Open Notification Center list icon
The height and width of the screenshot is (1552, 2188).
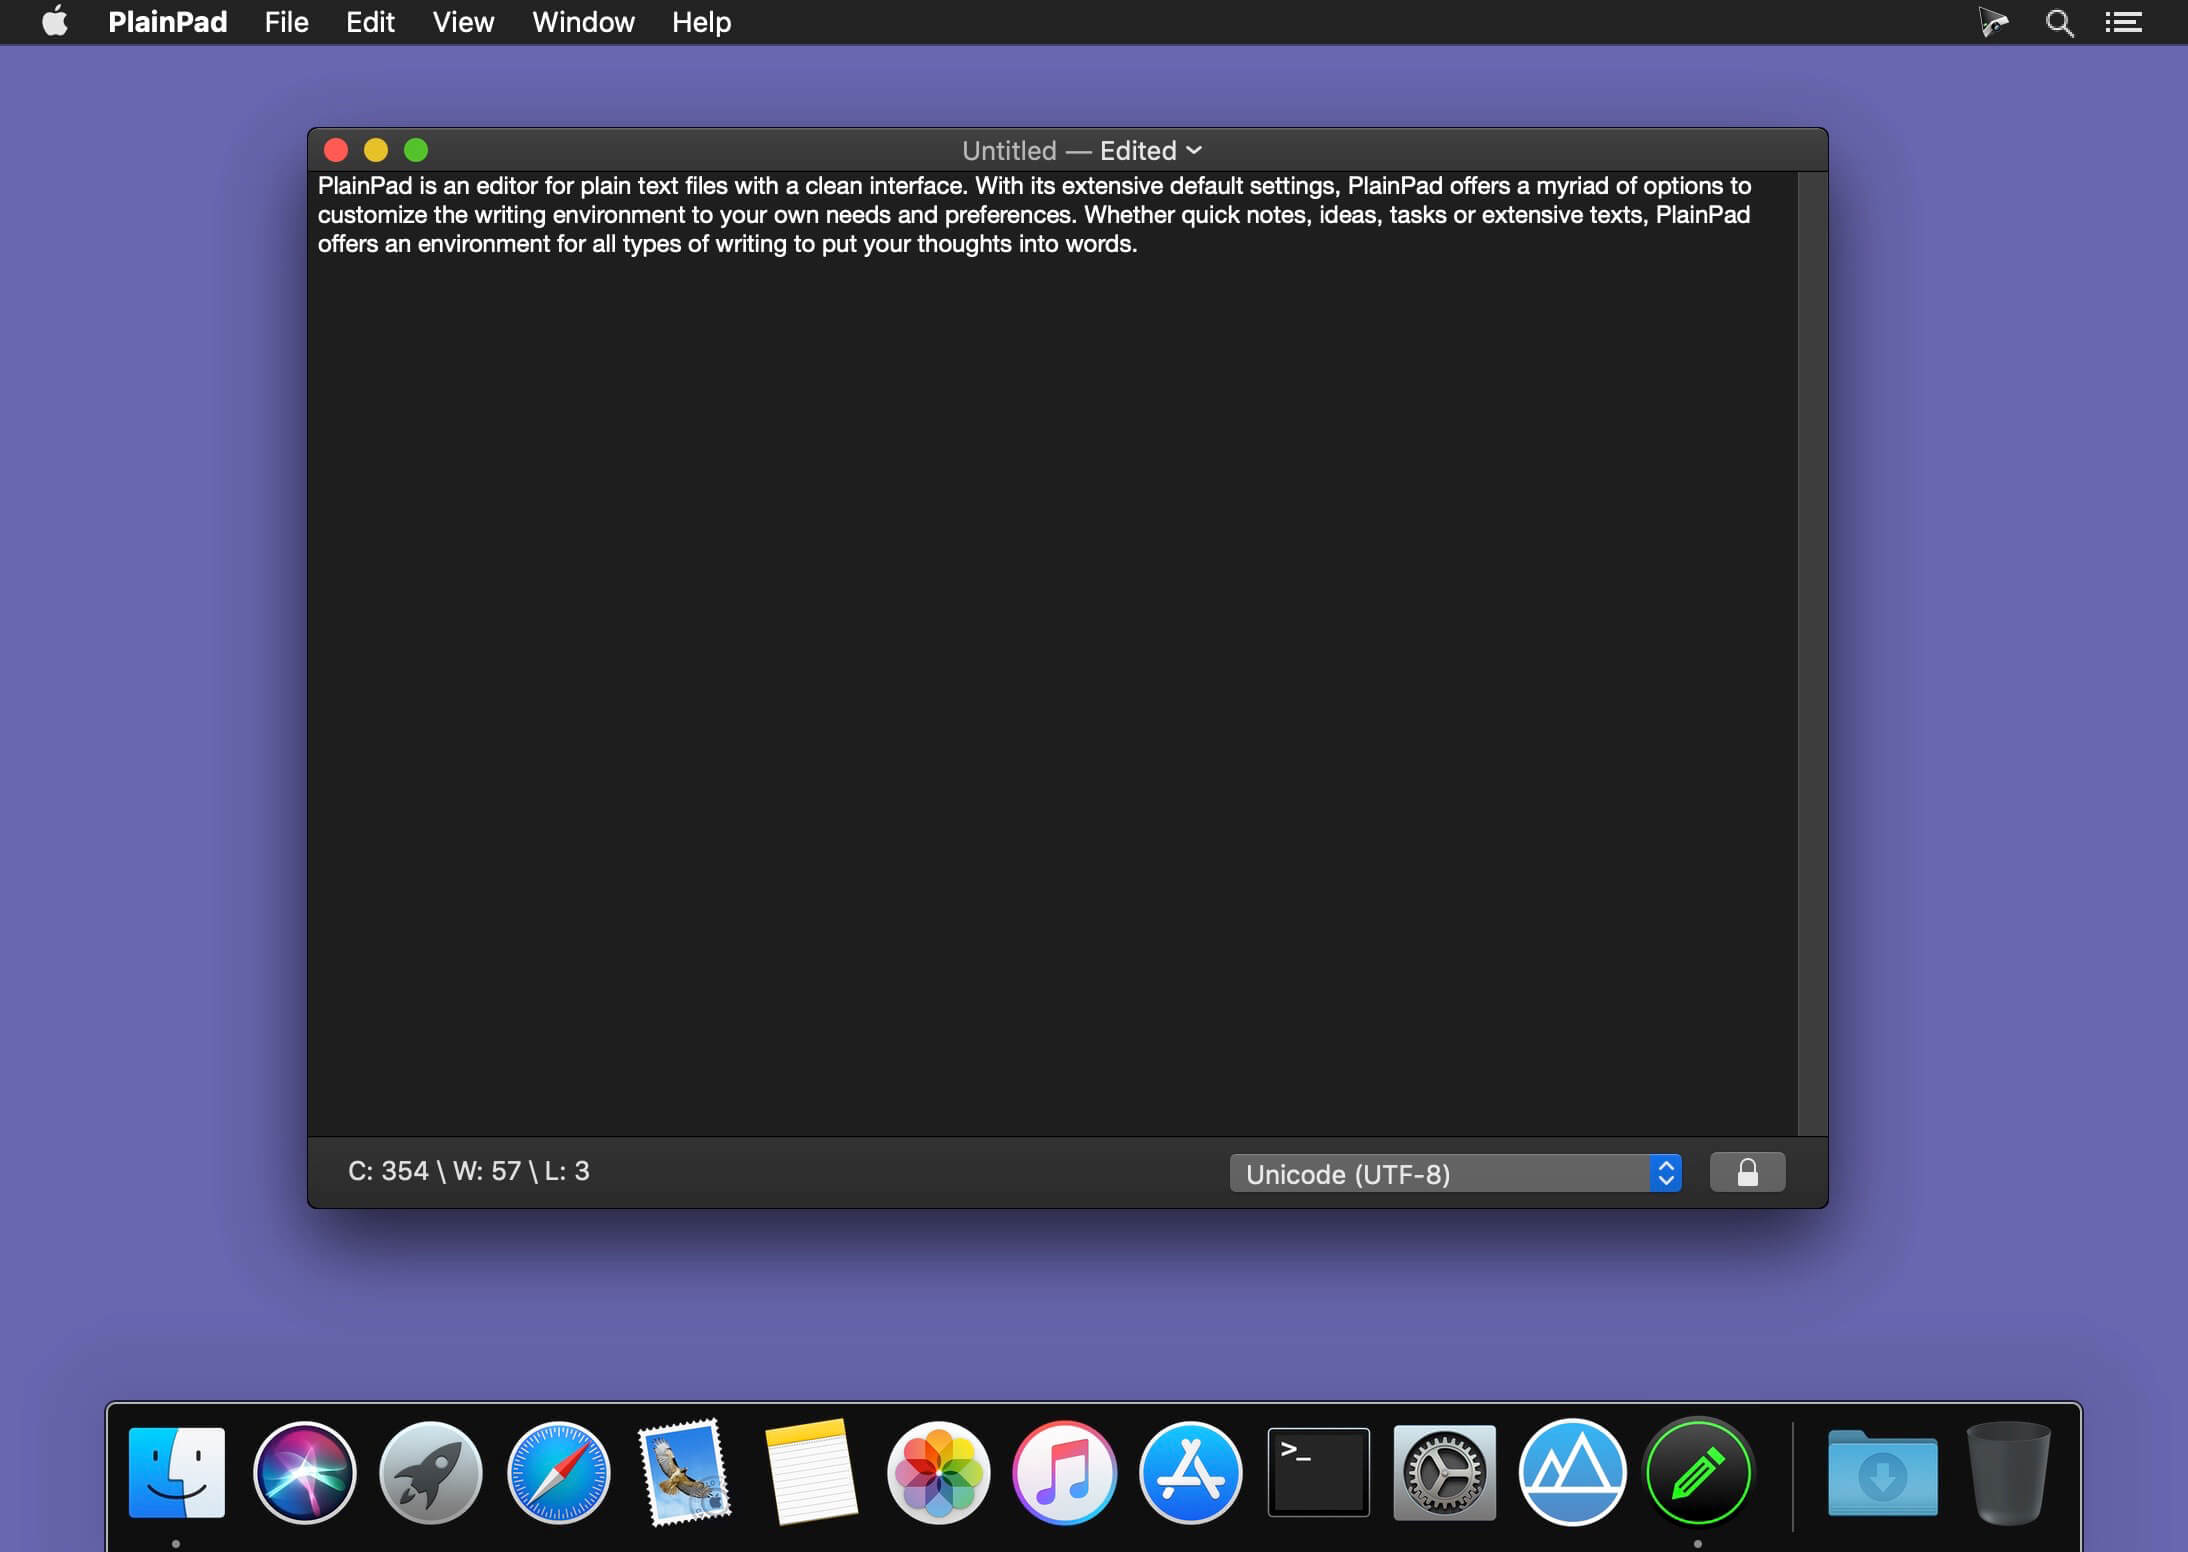pyautogui.click(x=2123, y=22)
